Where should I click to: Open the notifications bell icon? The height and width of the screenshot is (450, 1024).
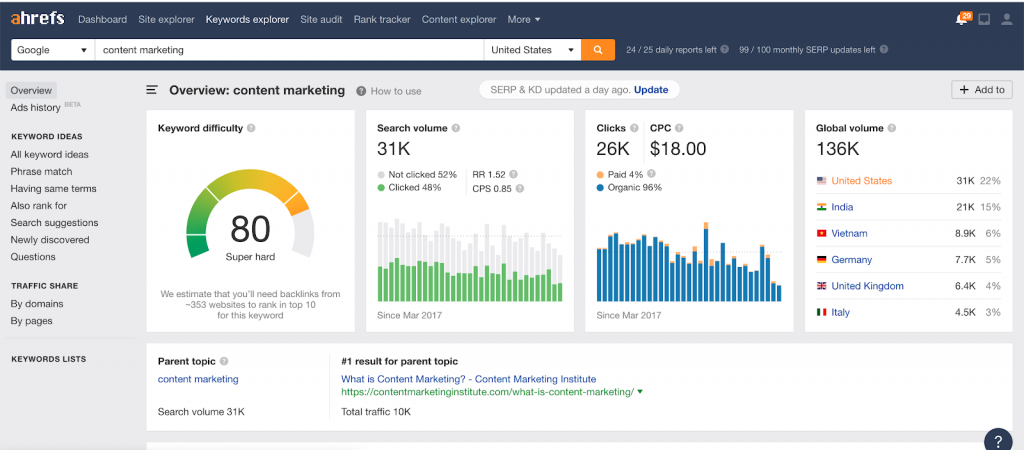pyautogui.click(x=961, y=20)
